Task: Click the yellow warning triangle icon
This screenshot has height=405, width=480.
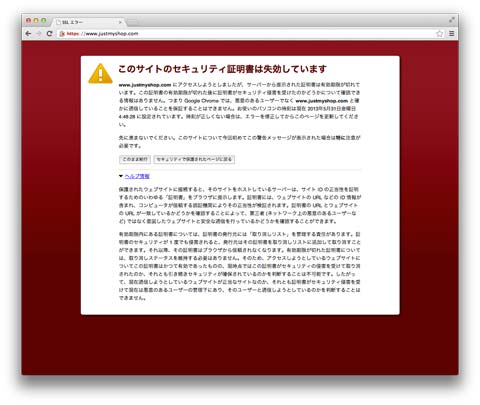Action: (100, 74)
